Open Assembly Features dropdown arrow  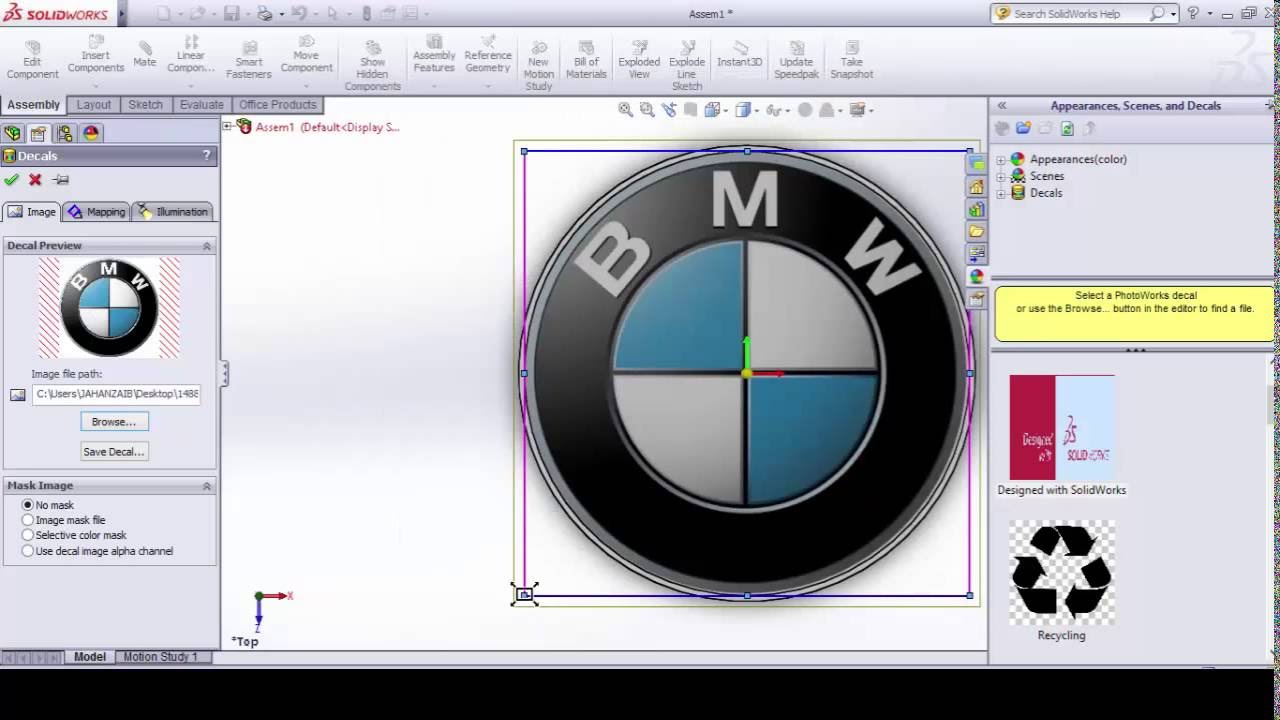coord(434,84)
